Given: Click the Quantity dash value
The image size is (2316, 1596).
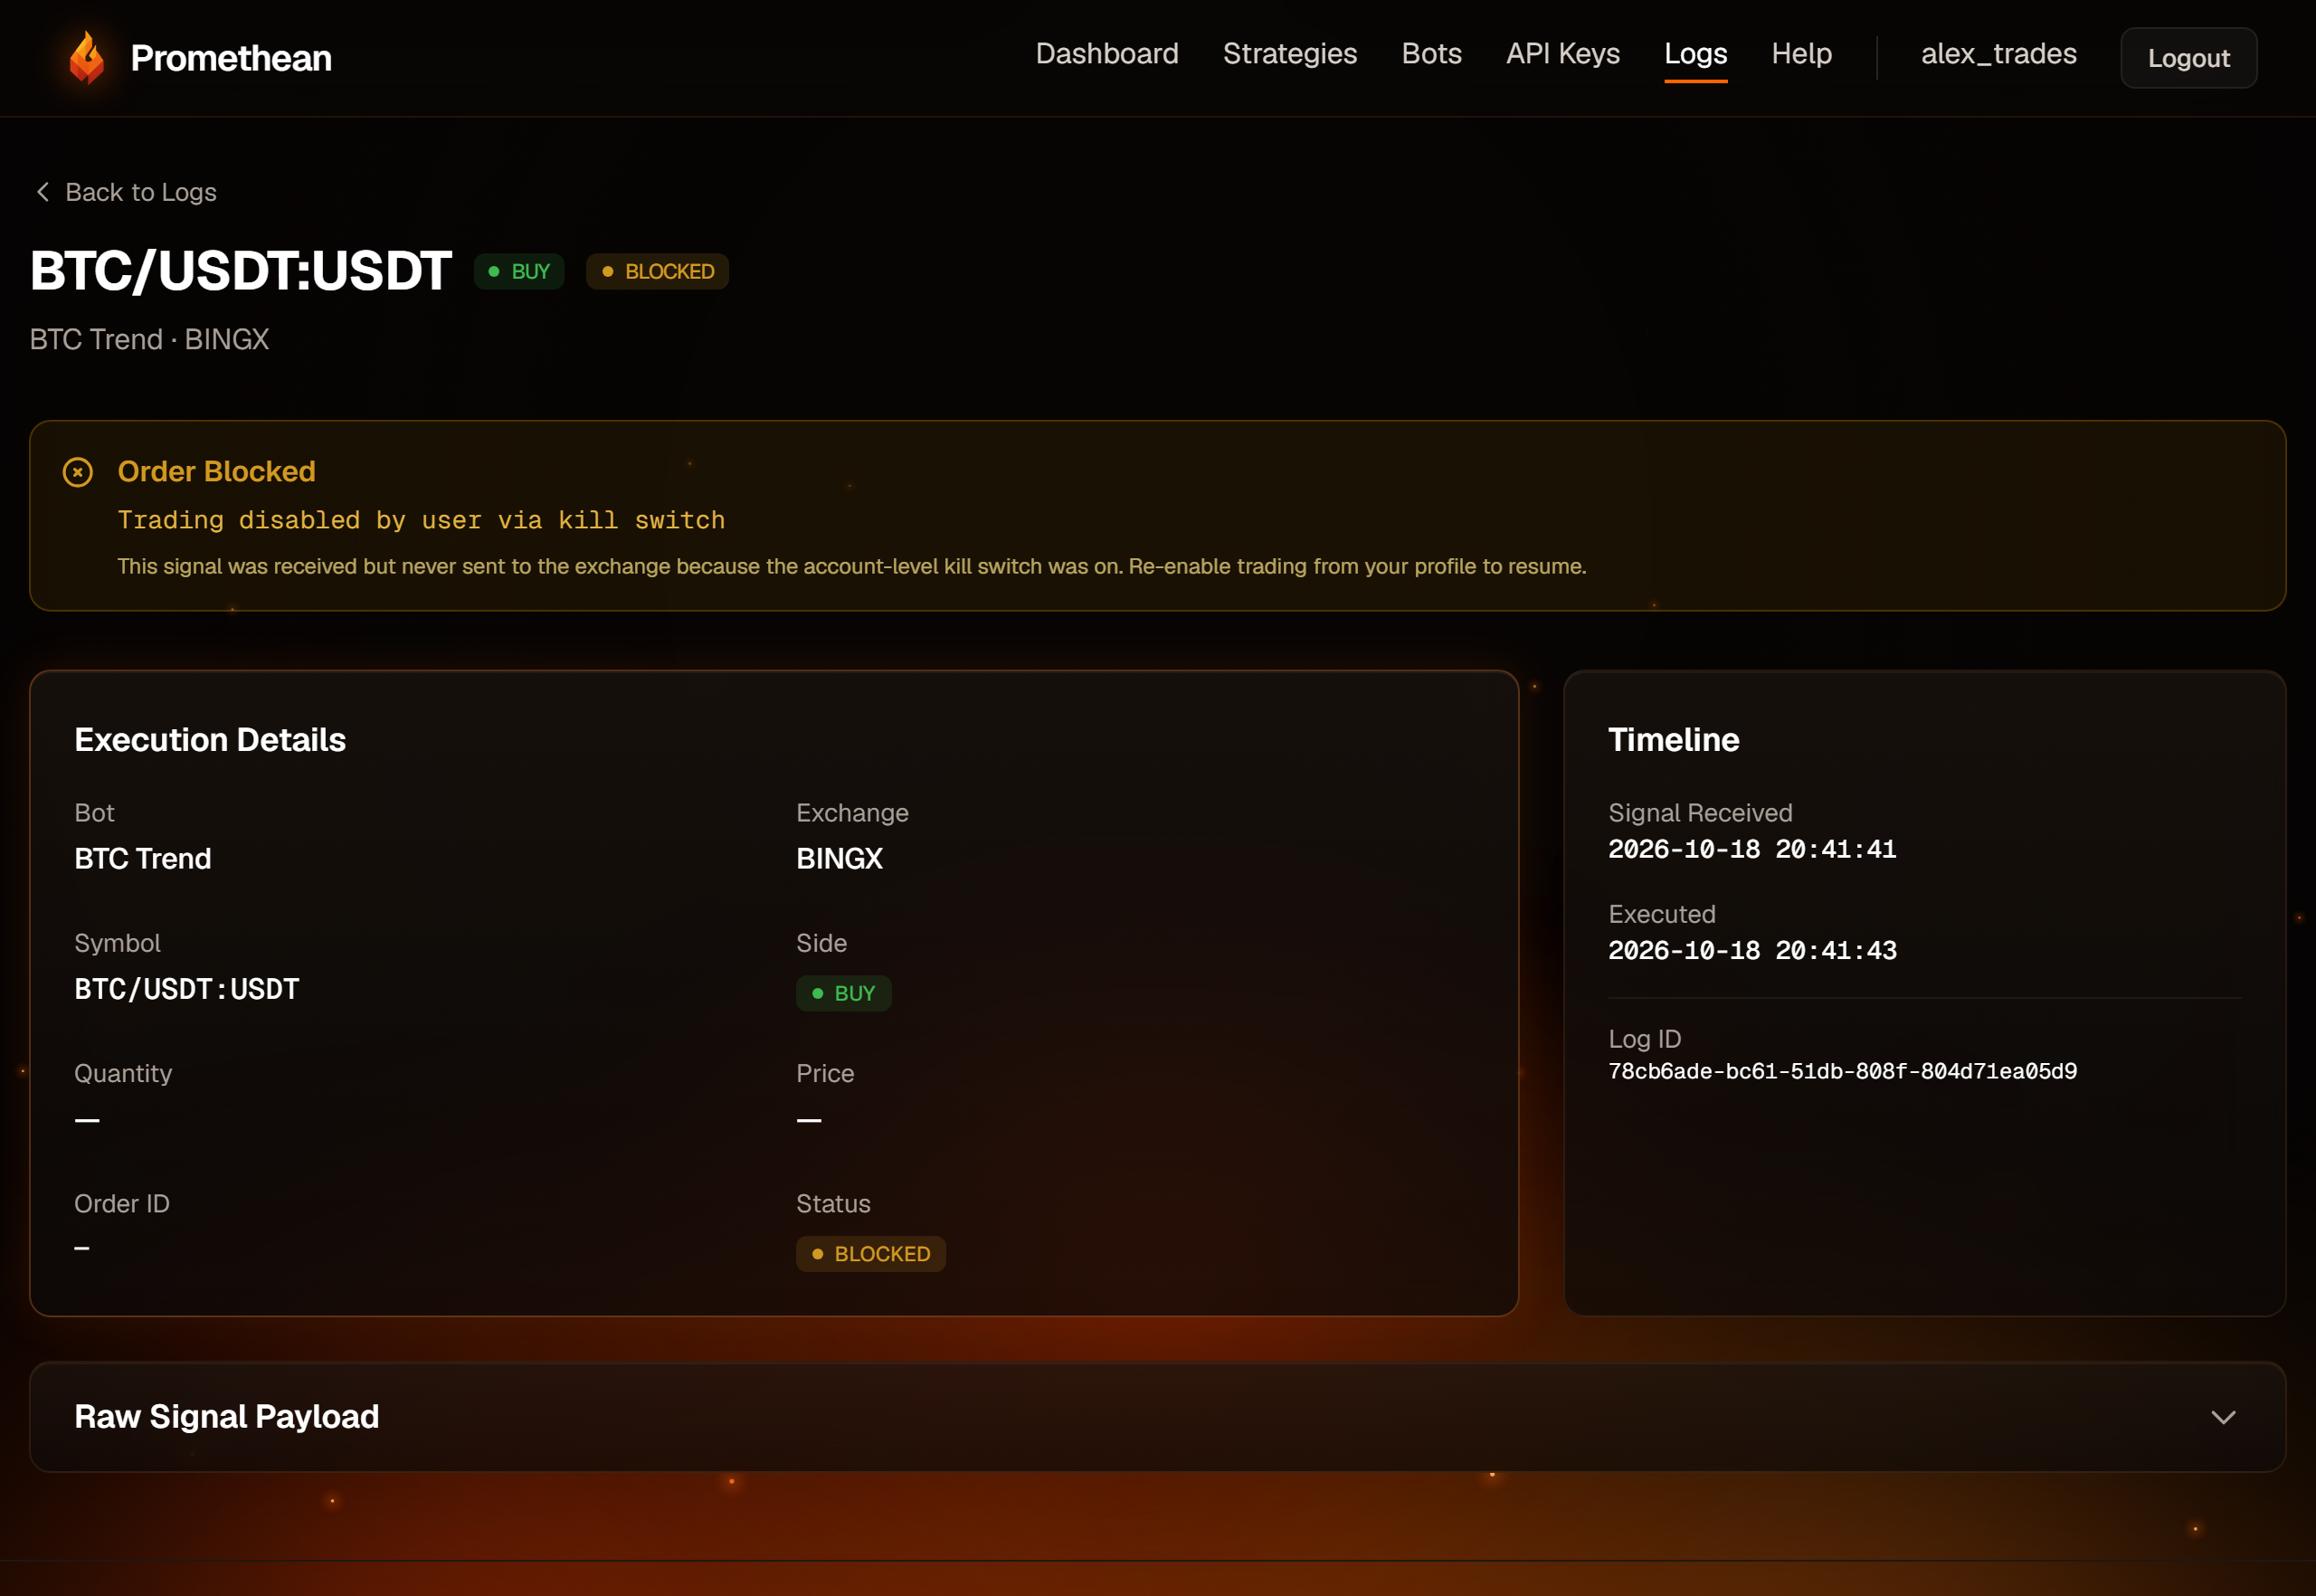Looking at the screenshot, I should [87, 1121].
